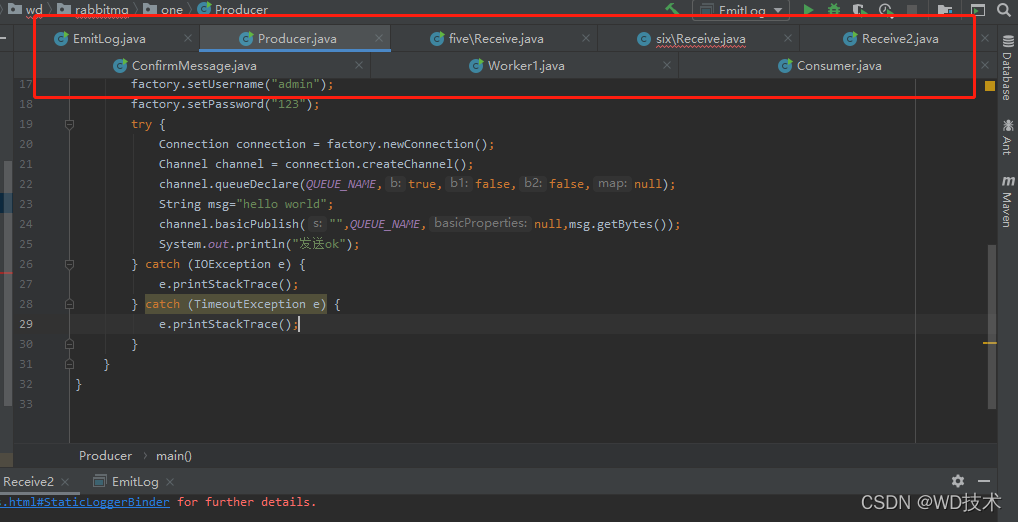The width and height of the screenshot is (1018, 522).
Task: Open the Database tool window
Action: [x=1008, y=68]
